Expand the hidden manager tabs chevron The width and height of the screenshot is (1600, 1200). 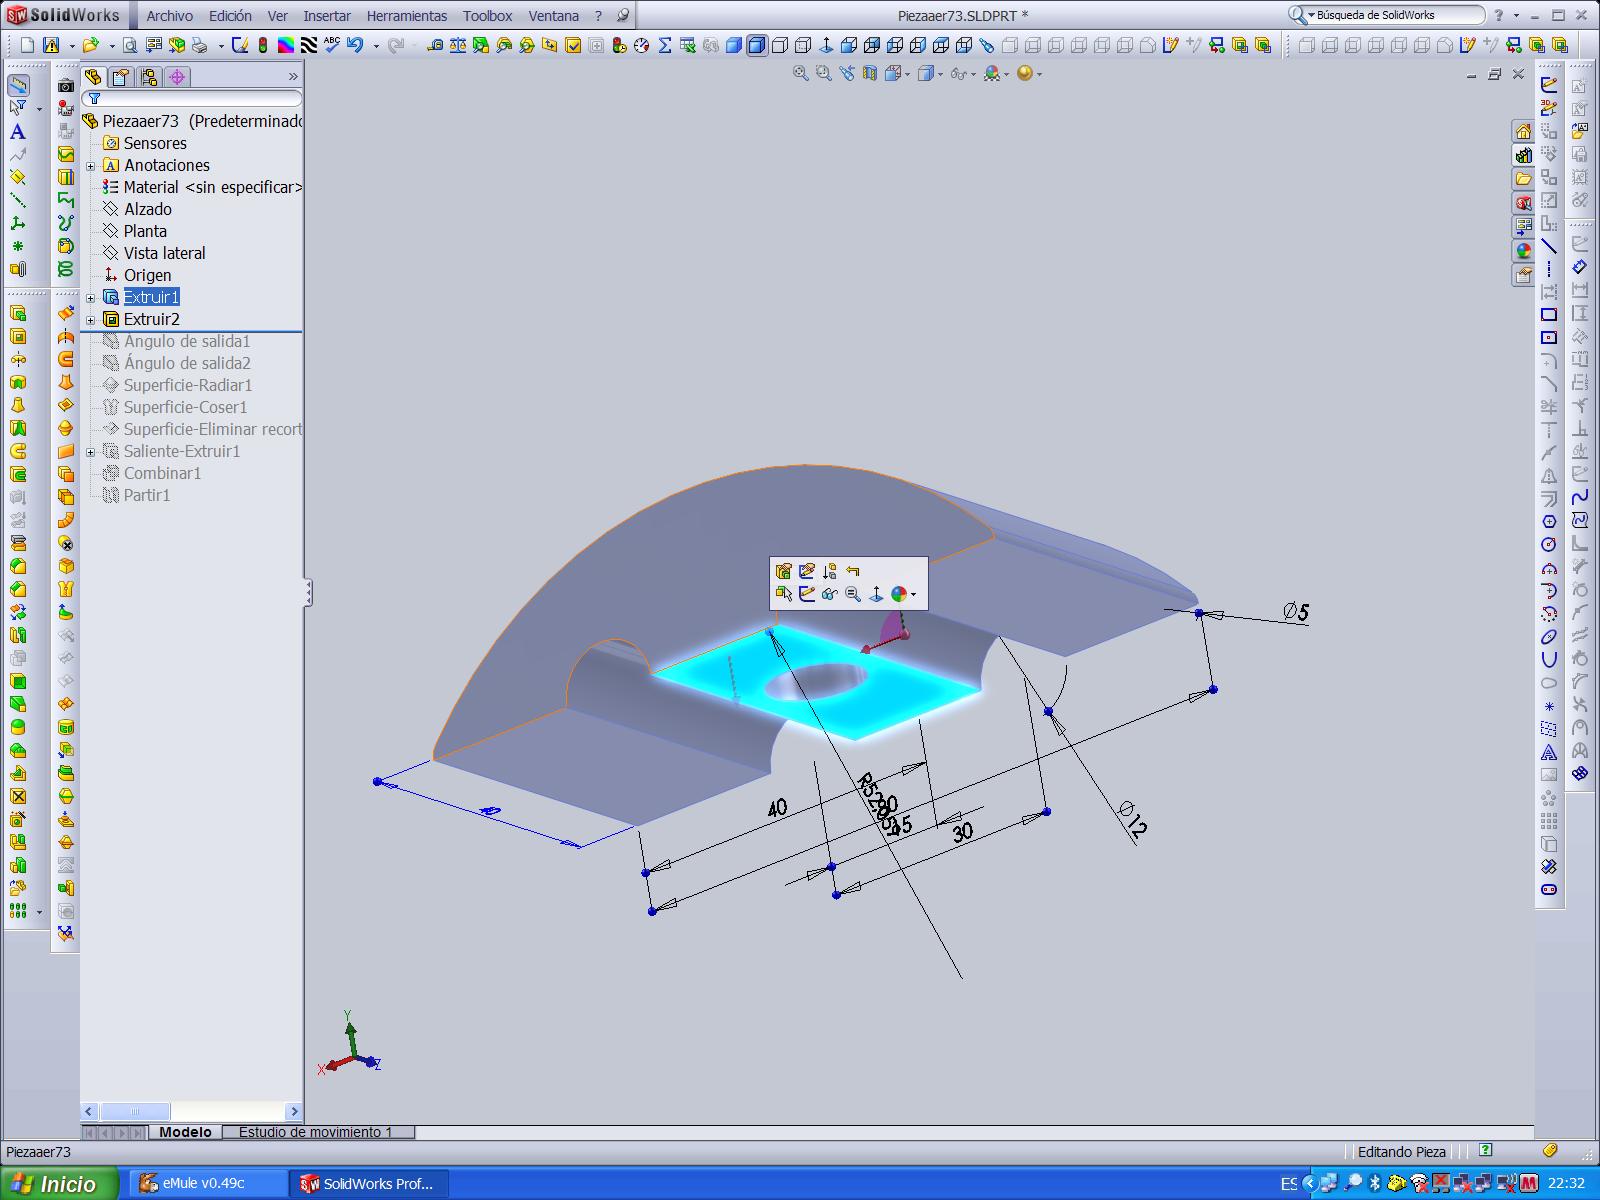[x=293, y=77]
